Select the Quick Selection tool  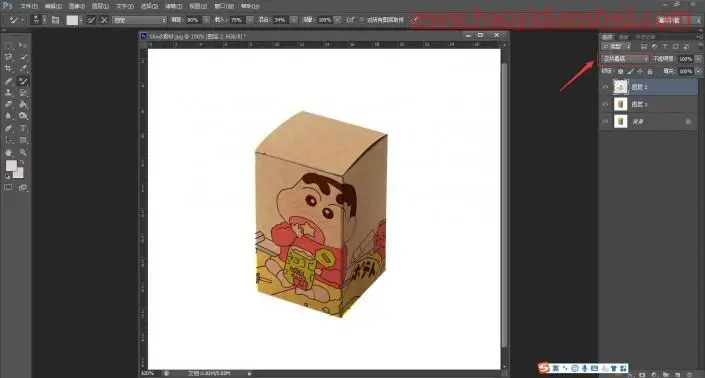coord(23,57)
